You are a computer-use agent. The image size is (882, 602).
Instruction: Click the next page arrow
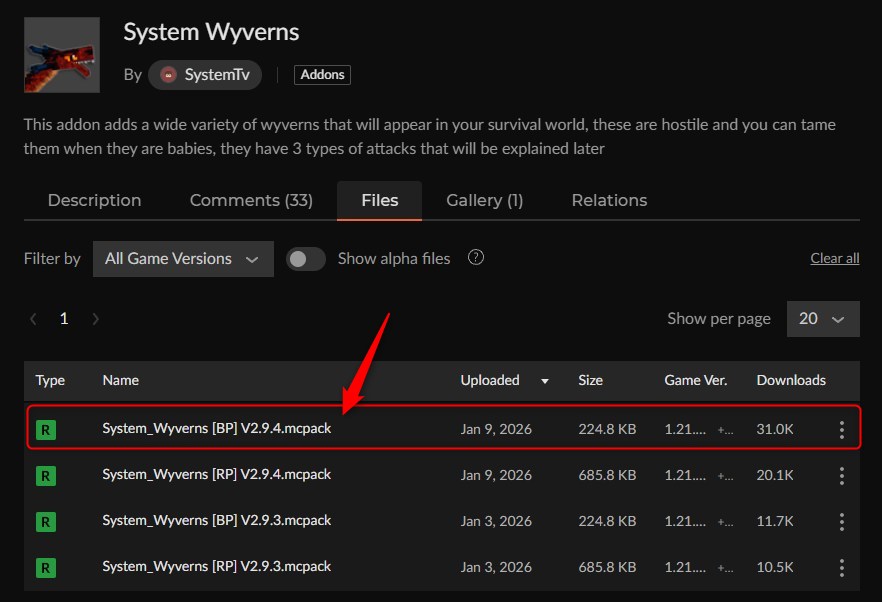tap(95, 318)
